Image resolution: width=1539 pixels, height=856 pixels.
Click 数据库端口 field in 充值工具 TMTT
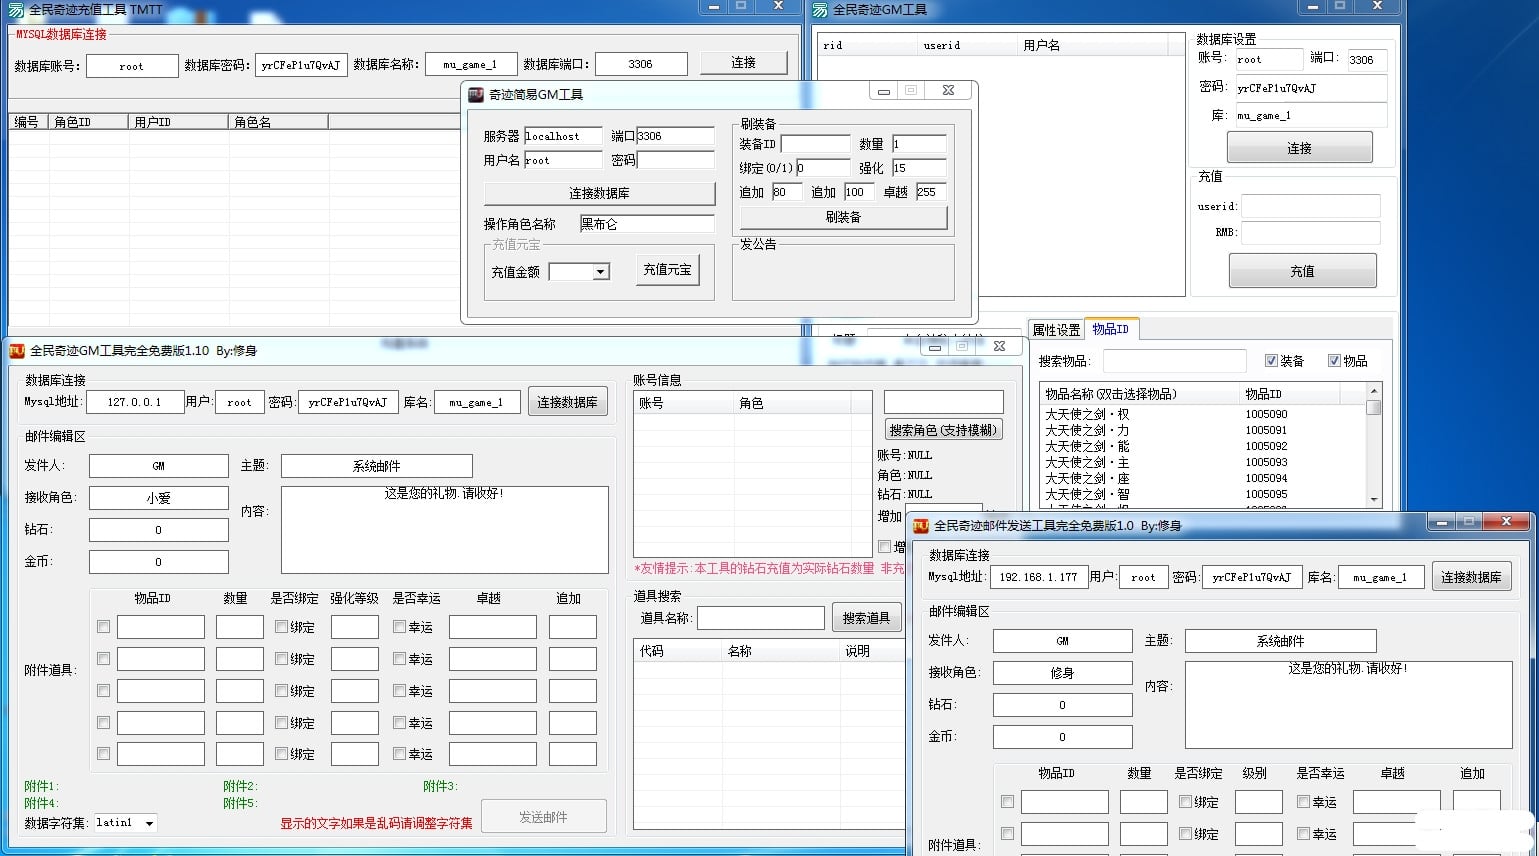coord(641,64)
